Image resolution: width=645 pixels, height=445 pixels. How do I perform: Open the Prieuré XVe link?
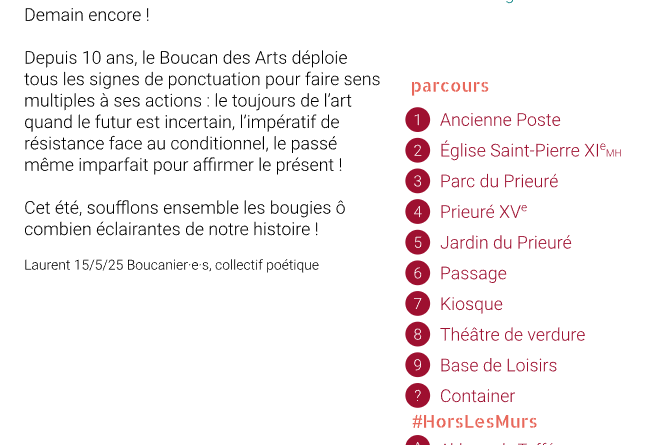click(483, 212)
